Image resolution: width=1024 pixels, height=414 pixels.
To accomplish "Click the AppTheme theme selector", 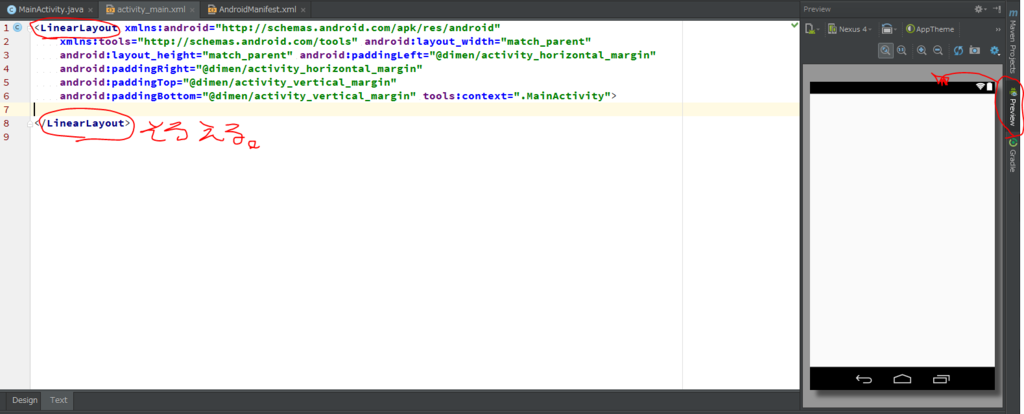I will (930, 29).
